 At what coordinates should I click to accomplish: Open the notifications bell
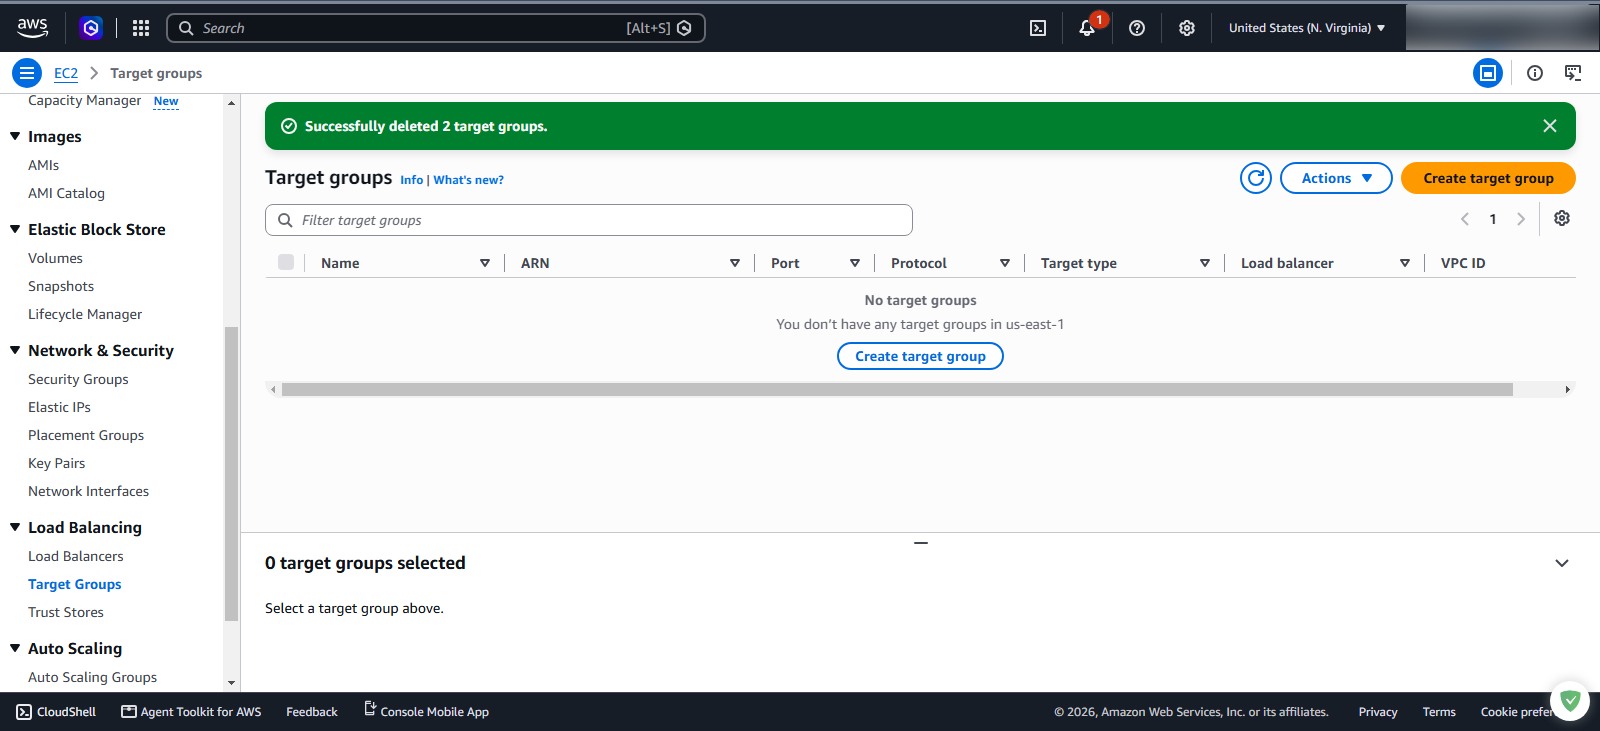click(1087, 28)
